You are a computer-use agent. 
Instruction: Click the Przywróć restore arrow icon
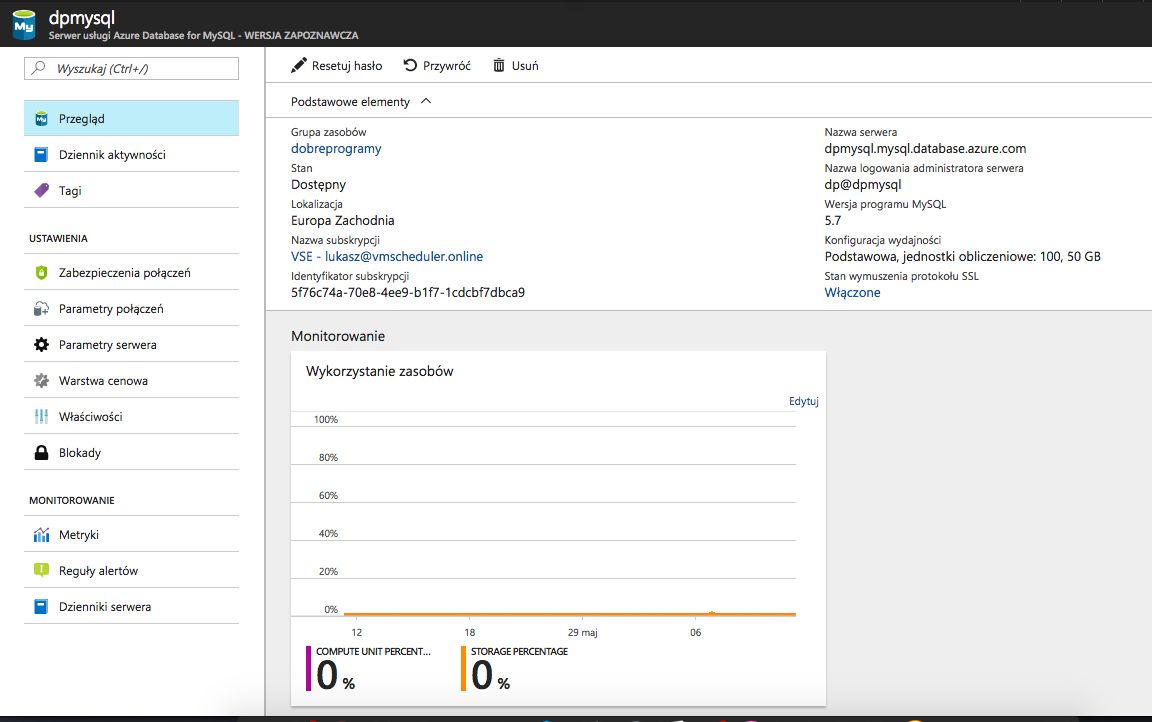click(x=410, y=66)
